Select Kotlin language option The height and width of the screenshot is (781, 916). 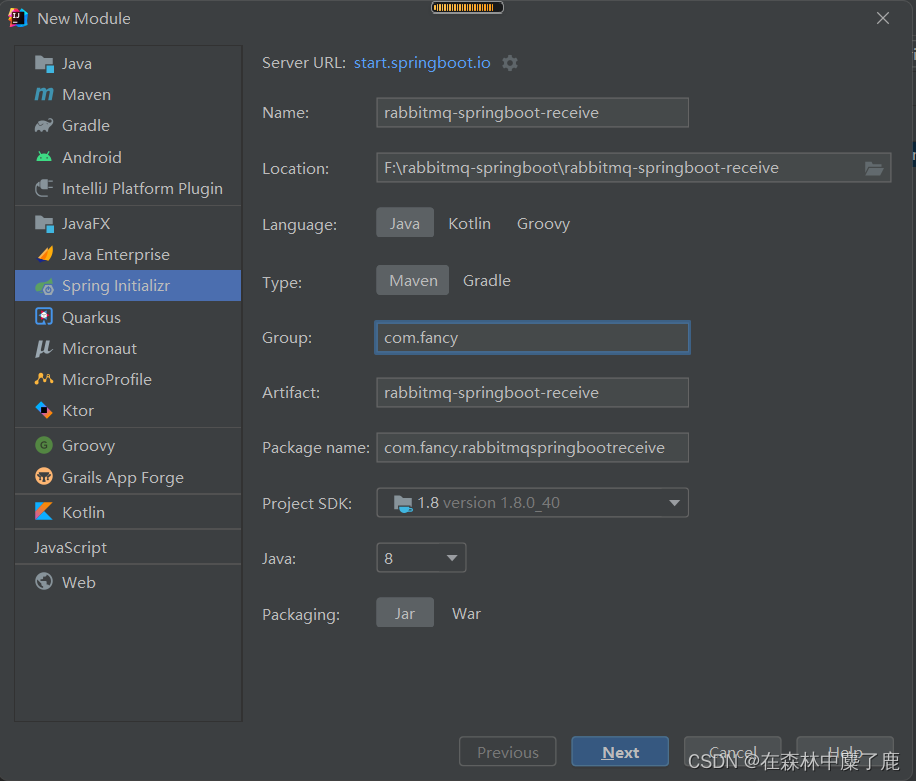click(470, 224)
